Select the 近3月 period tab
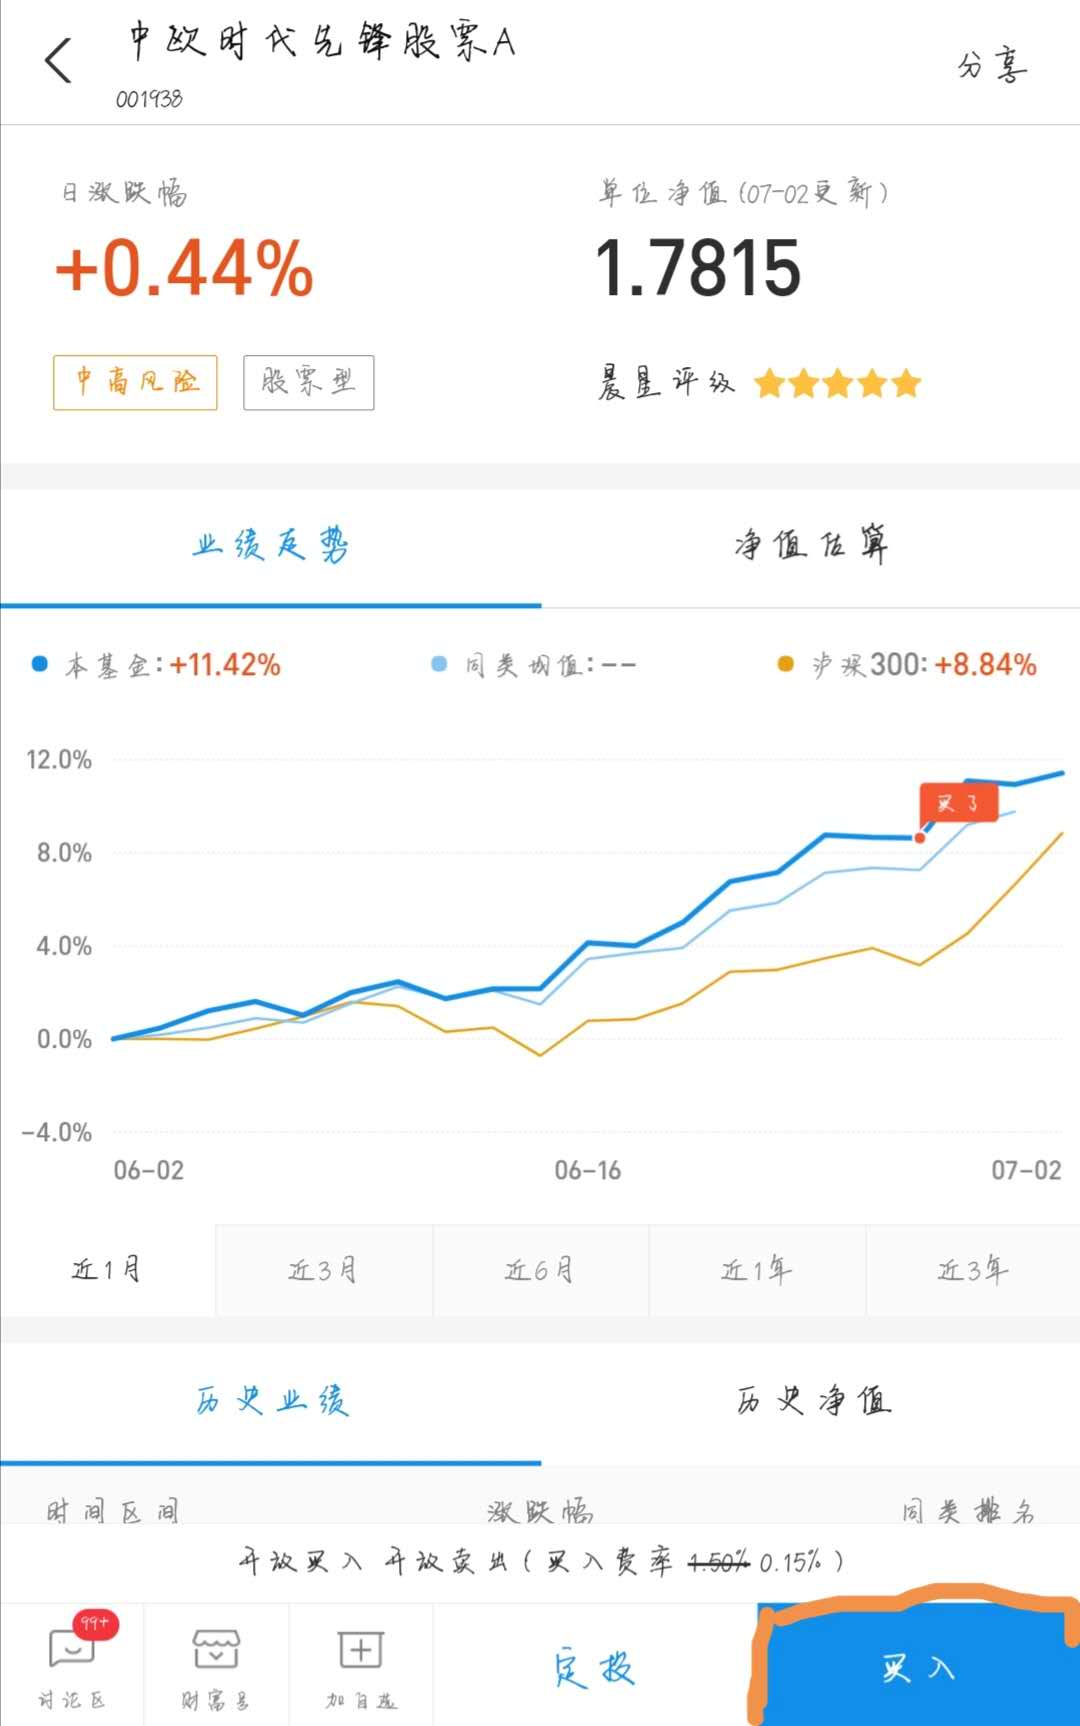Screen dimensions: 1080x1726 [x=324, y=1270]
